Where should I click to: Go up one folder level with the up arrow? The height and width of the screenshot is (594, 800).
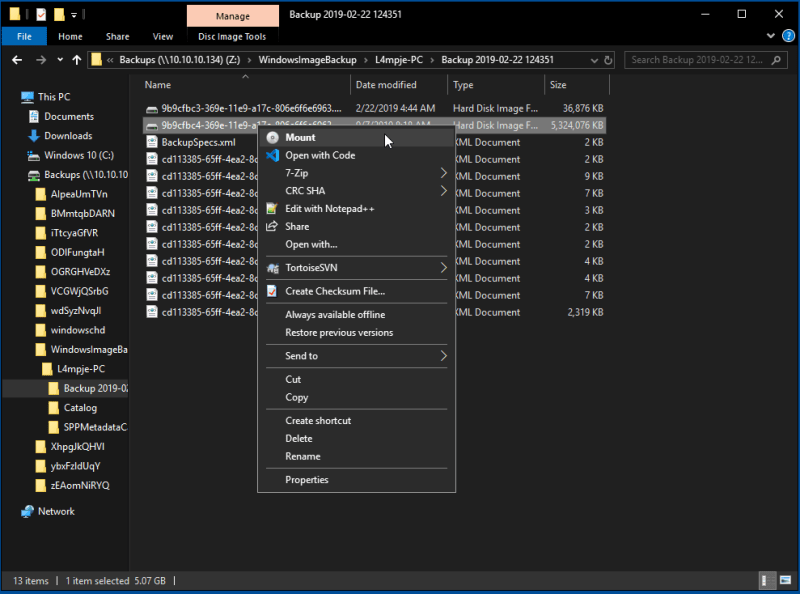tap(77, 60)
